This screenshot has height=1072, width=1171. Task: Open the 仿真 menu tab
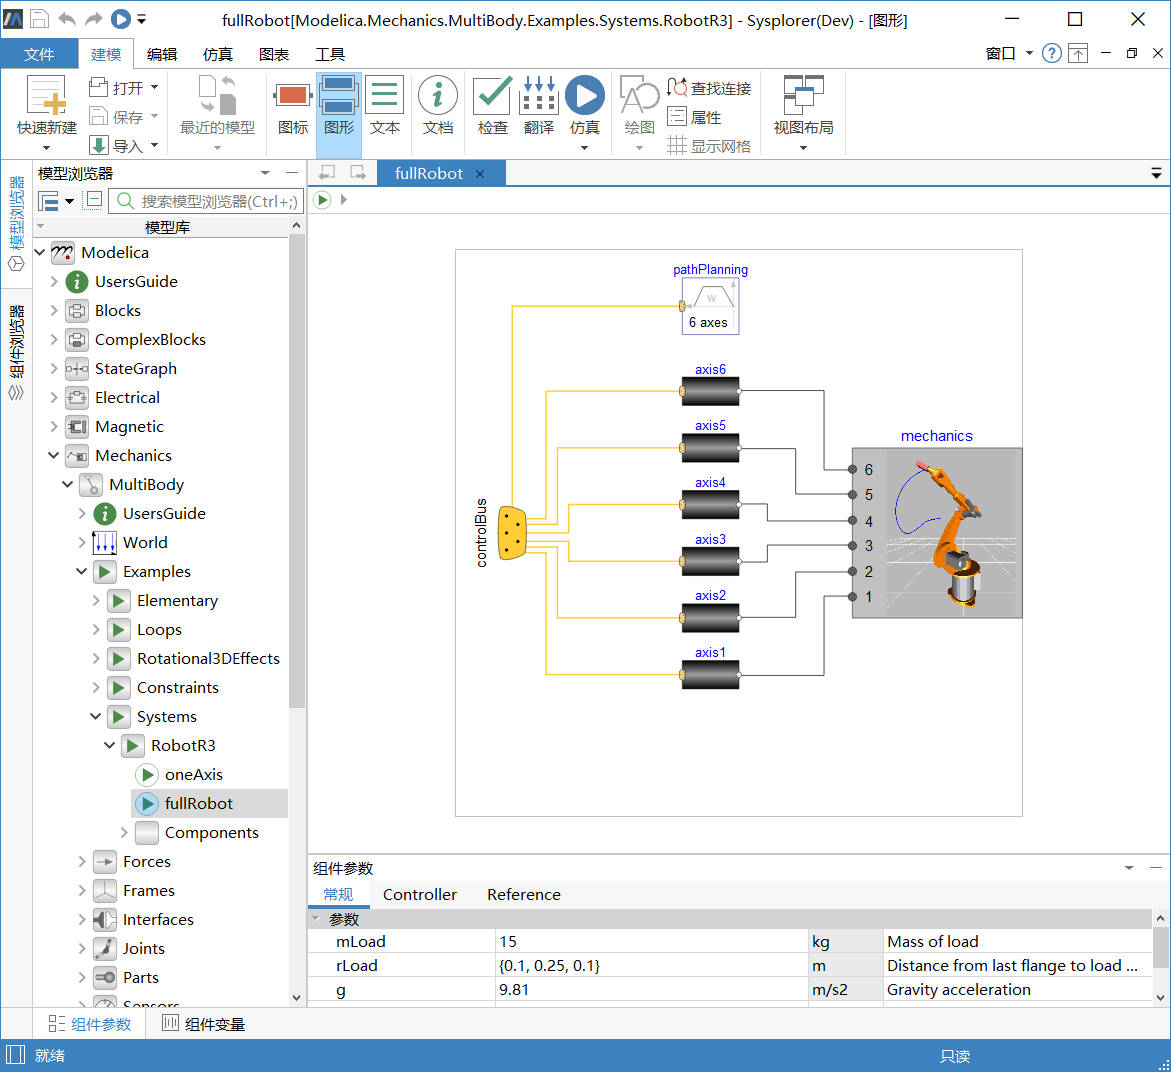click(217, 54)
